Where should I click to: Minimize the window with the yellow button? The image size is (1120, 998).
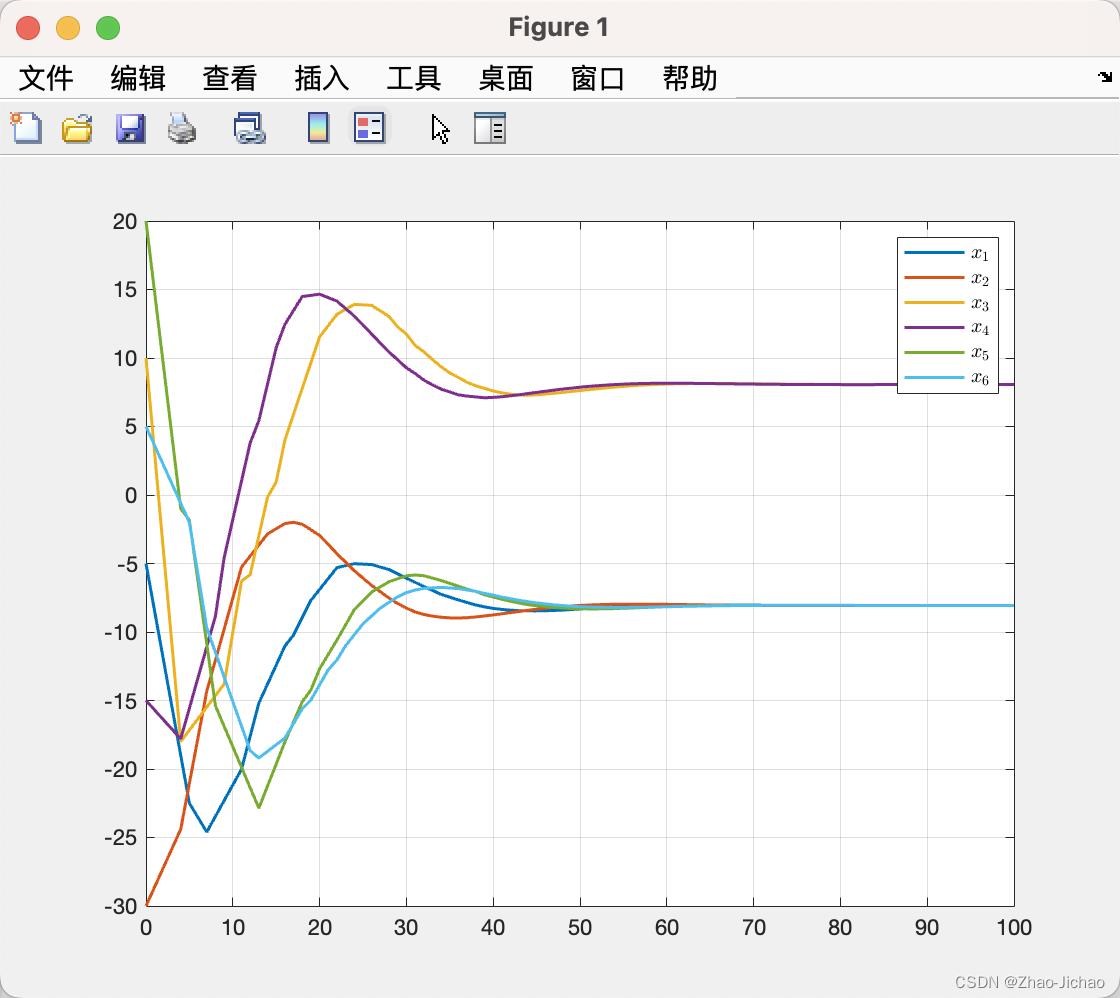coord(69,28)
